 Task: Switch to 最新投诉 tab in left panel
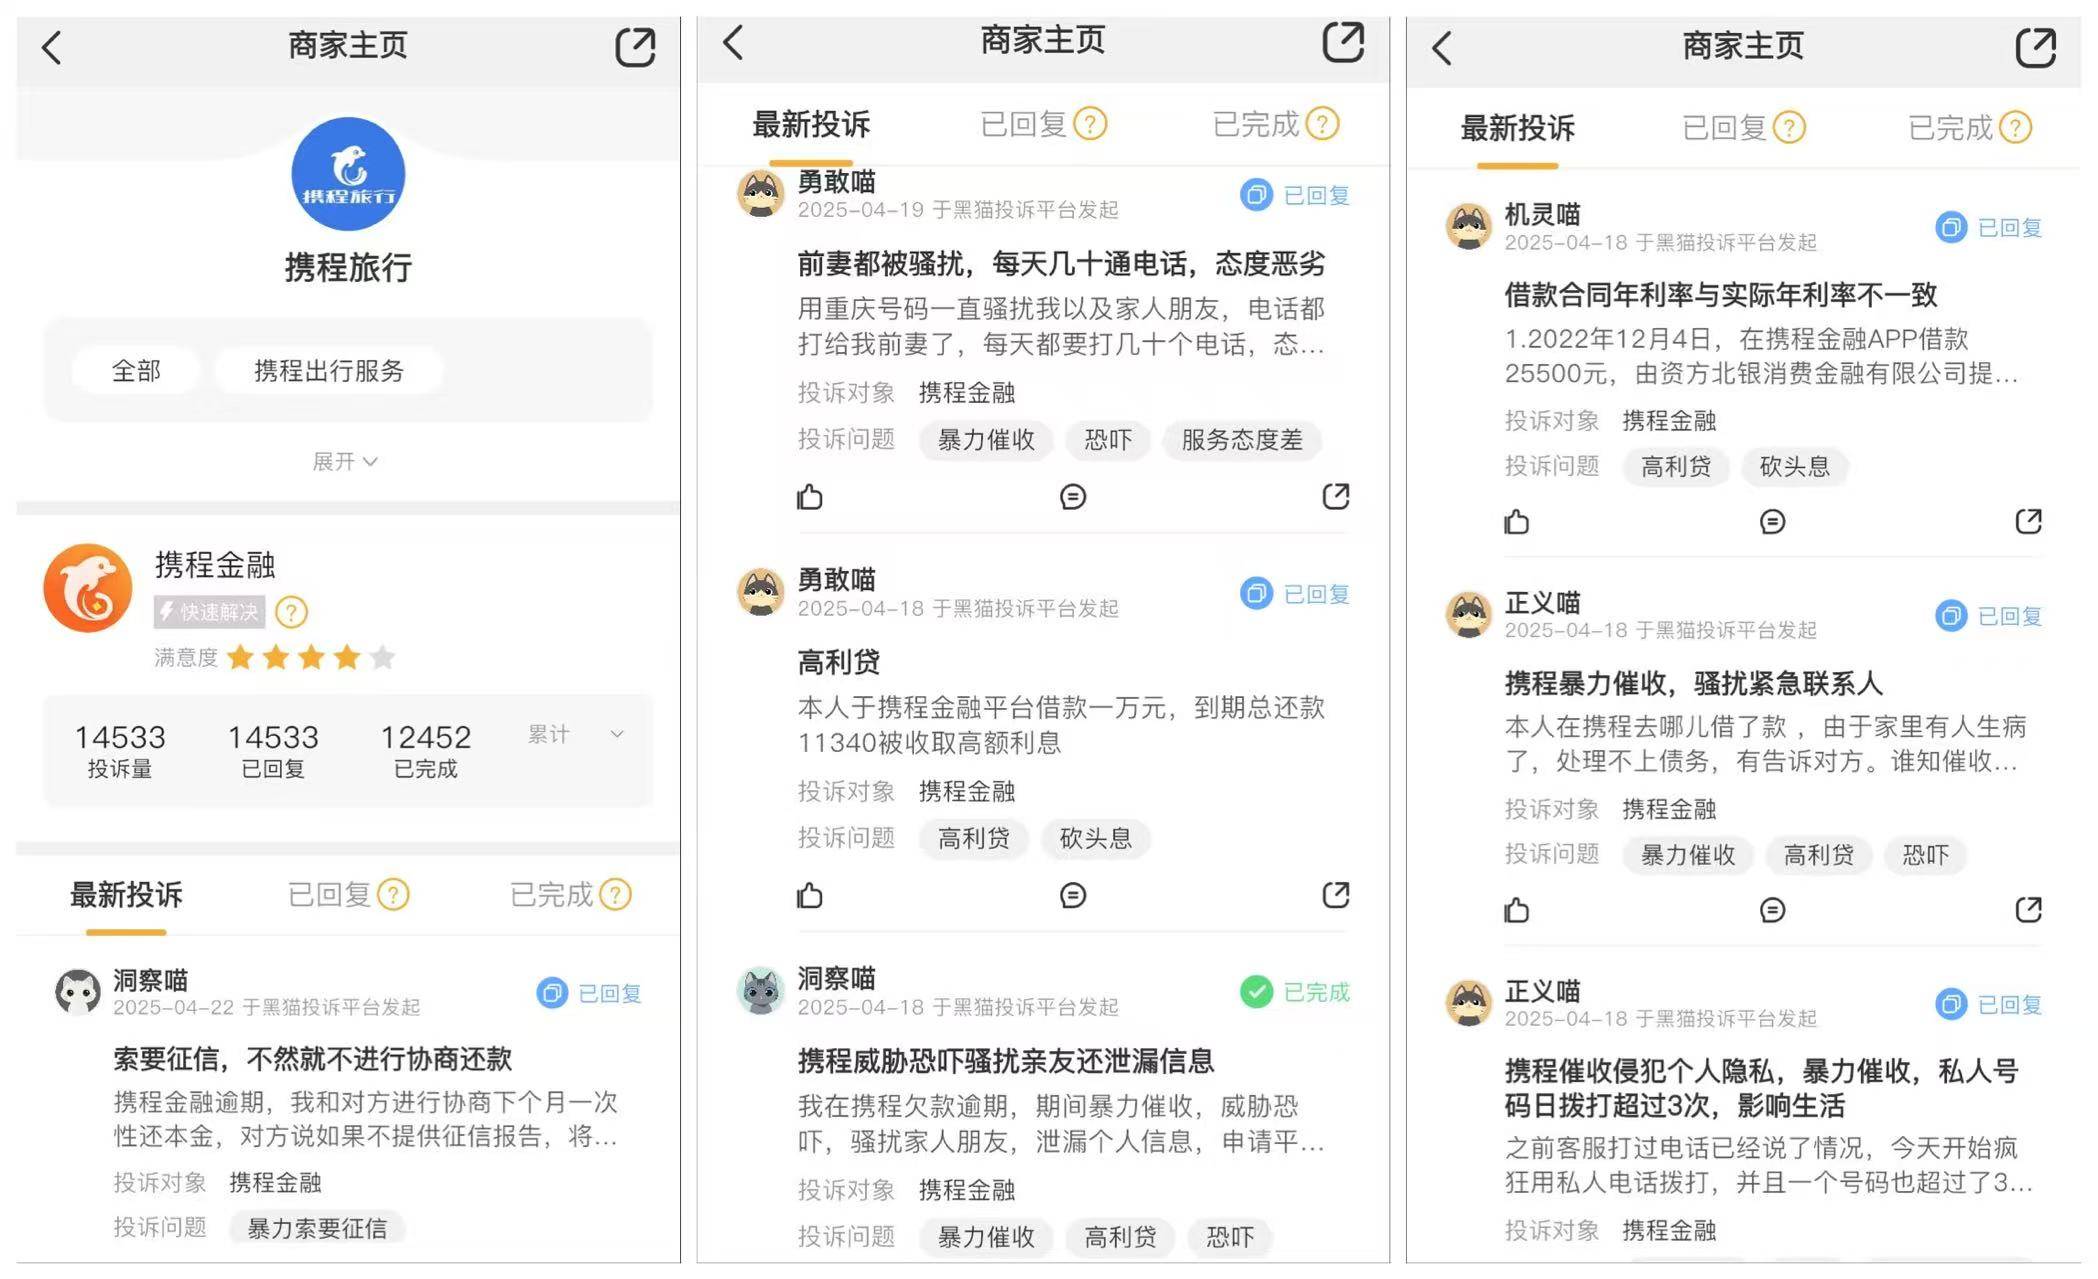126,894
